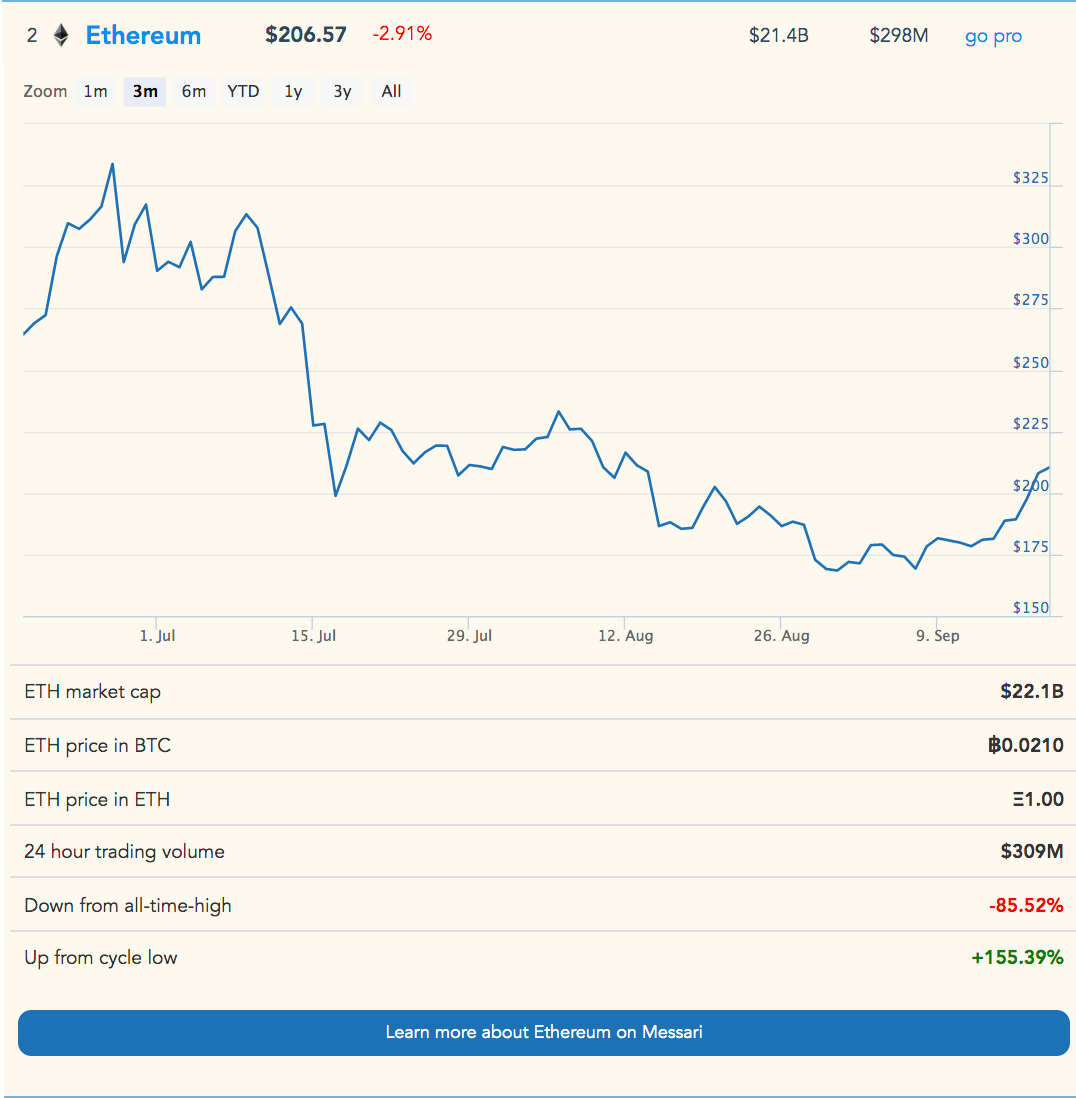Viewport: 1076px width, 1098px height.
Task: Switch chart zoom to 6m
Action: pos(193,92)
